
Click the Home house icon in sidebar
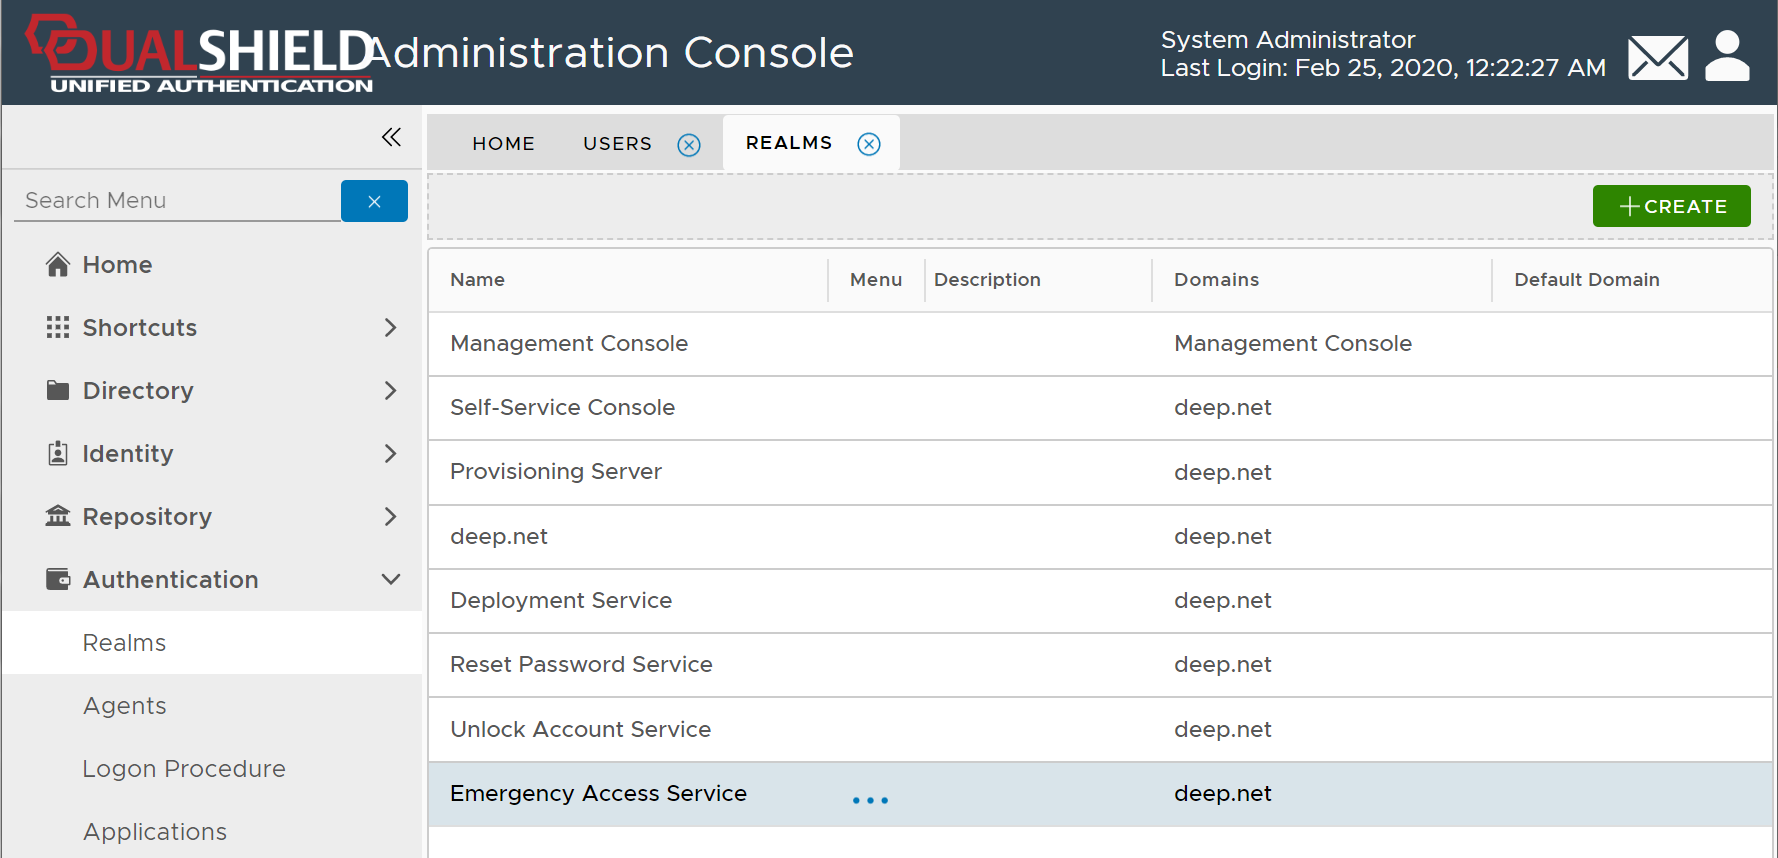[58, 265]
